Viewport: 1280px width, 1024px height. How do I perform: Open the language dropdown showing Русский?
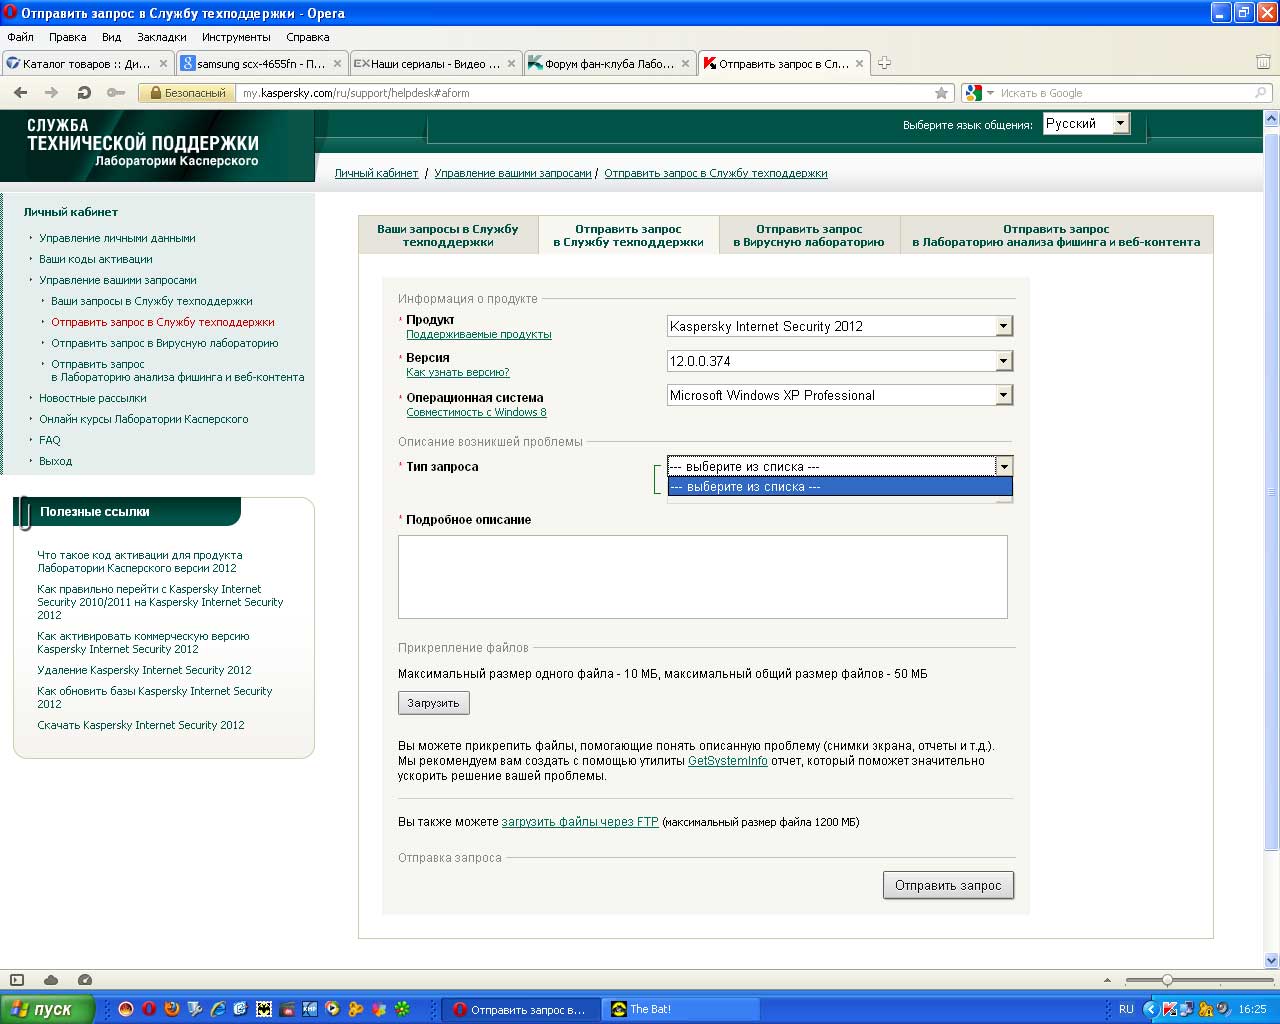click(1086, 124)
